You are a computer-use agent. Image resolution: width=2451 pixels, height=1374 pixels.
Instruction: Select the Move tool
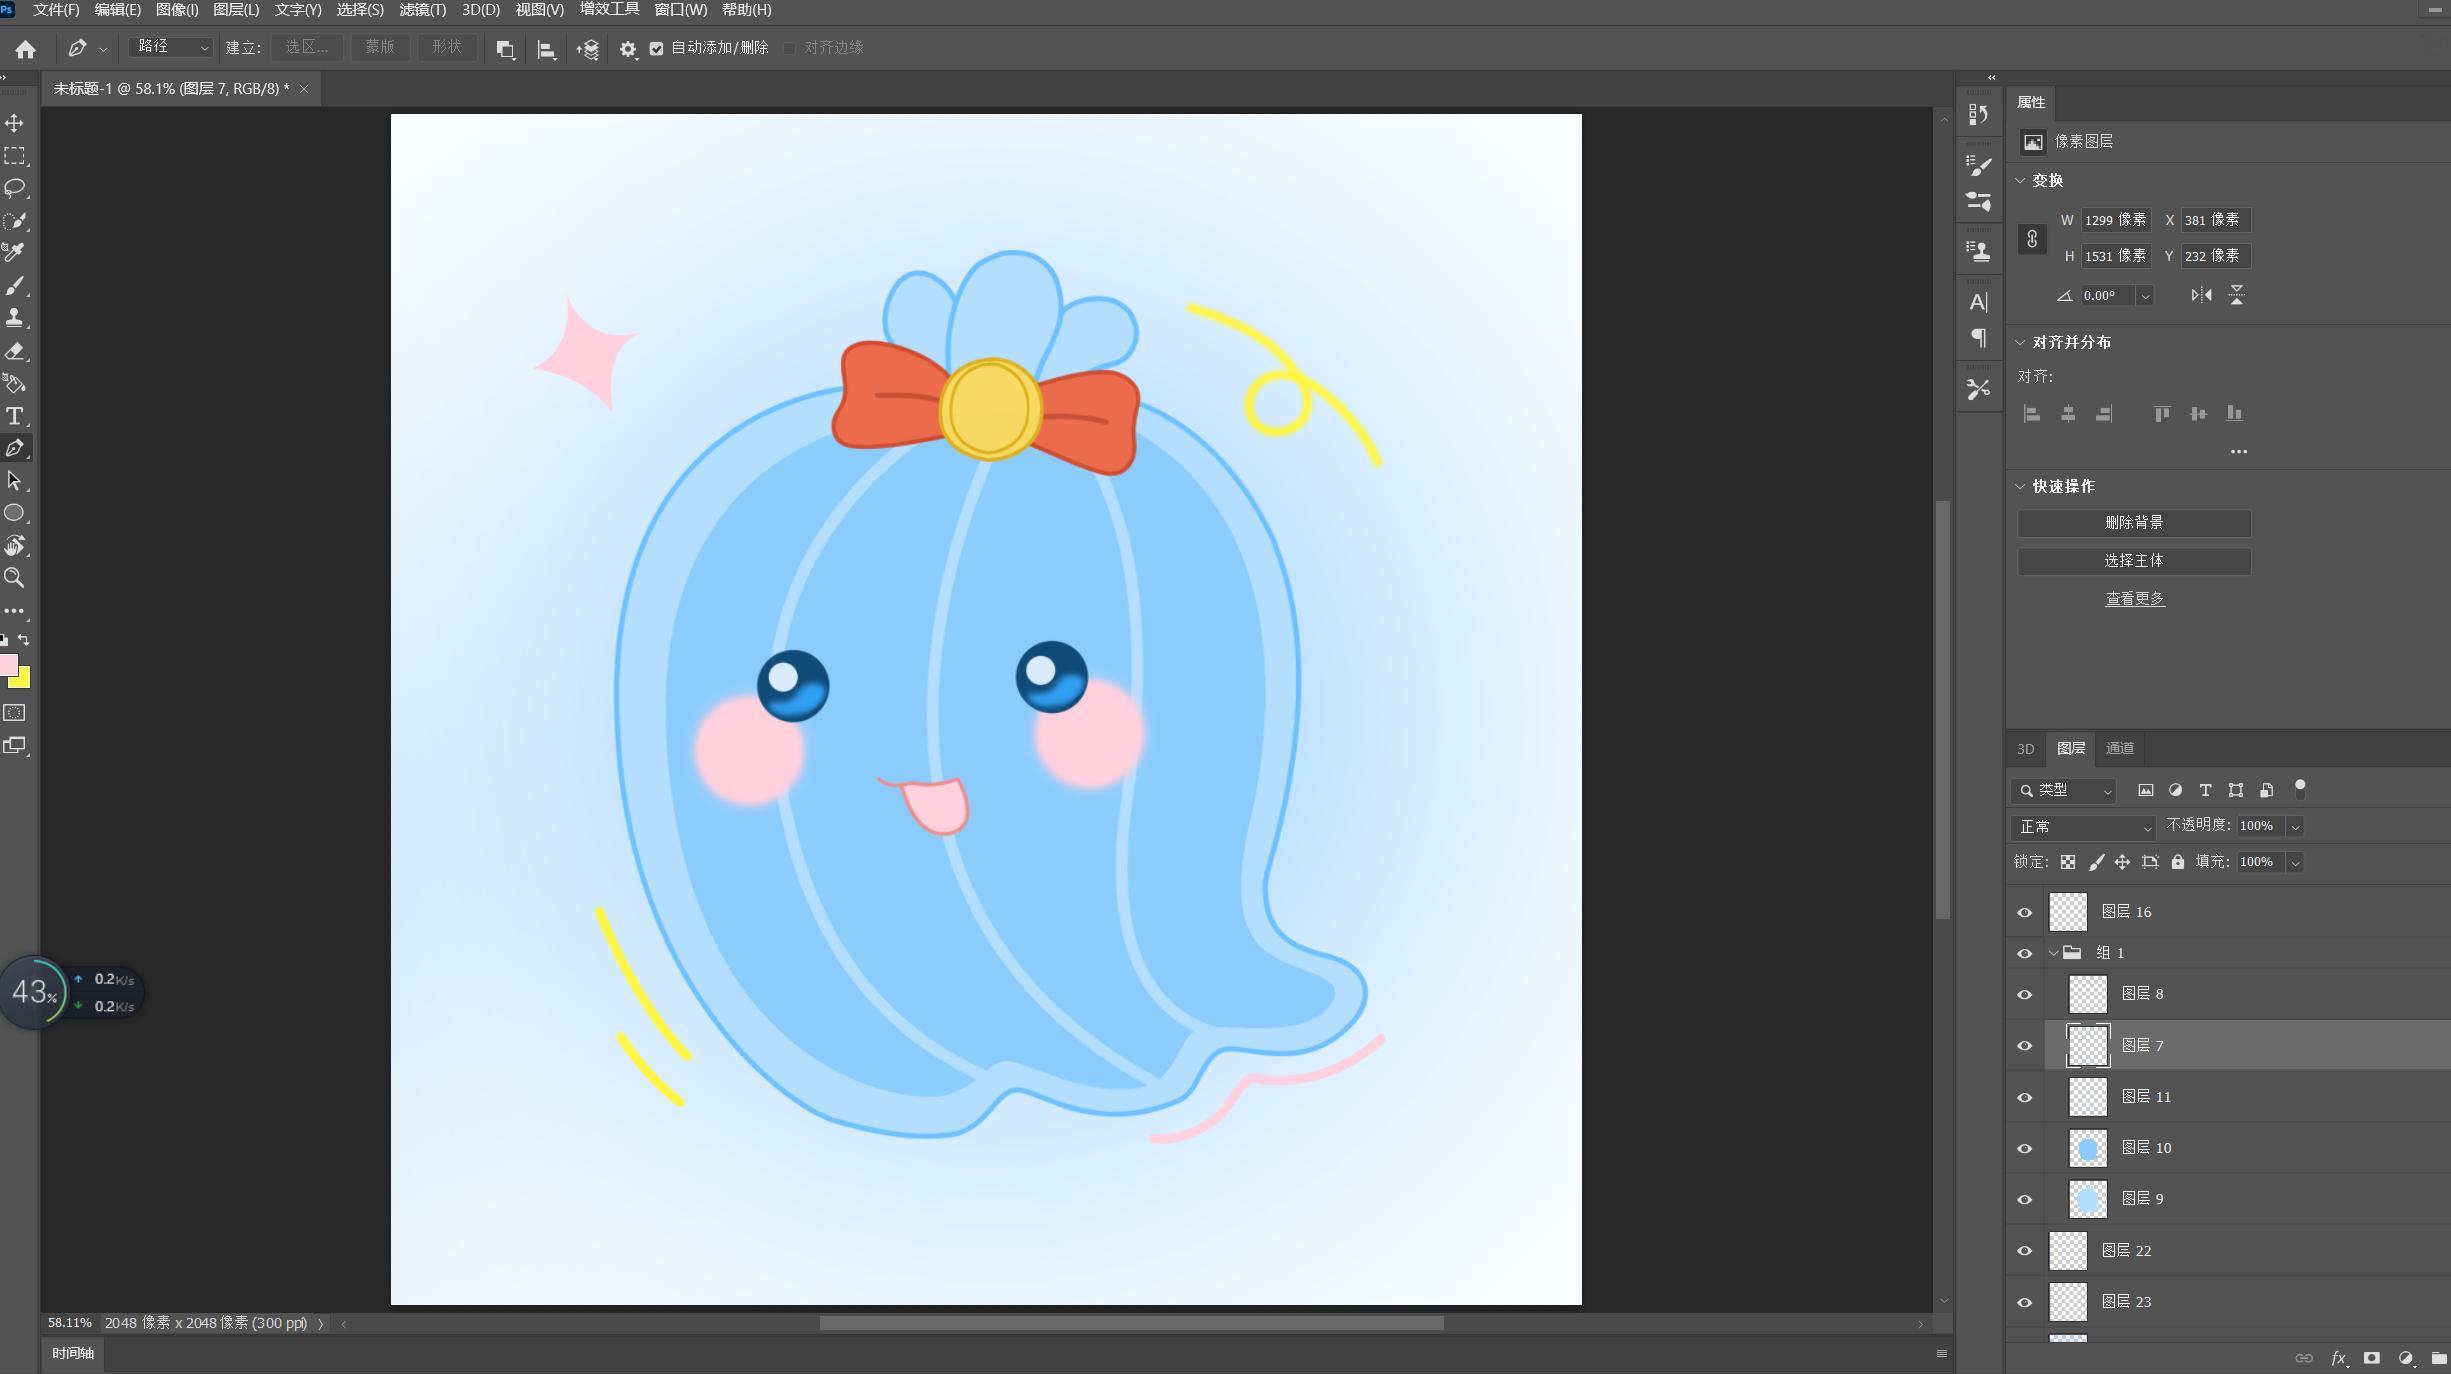[15, 123]
